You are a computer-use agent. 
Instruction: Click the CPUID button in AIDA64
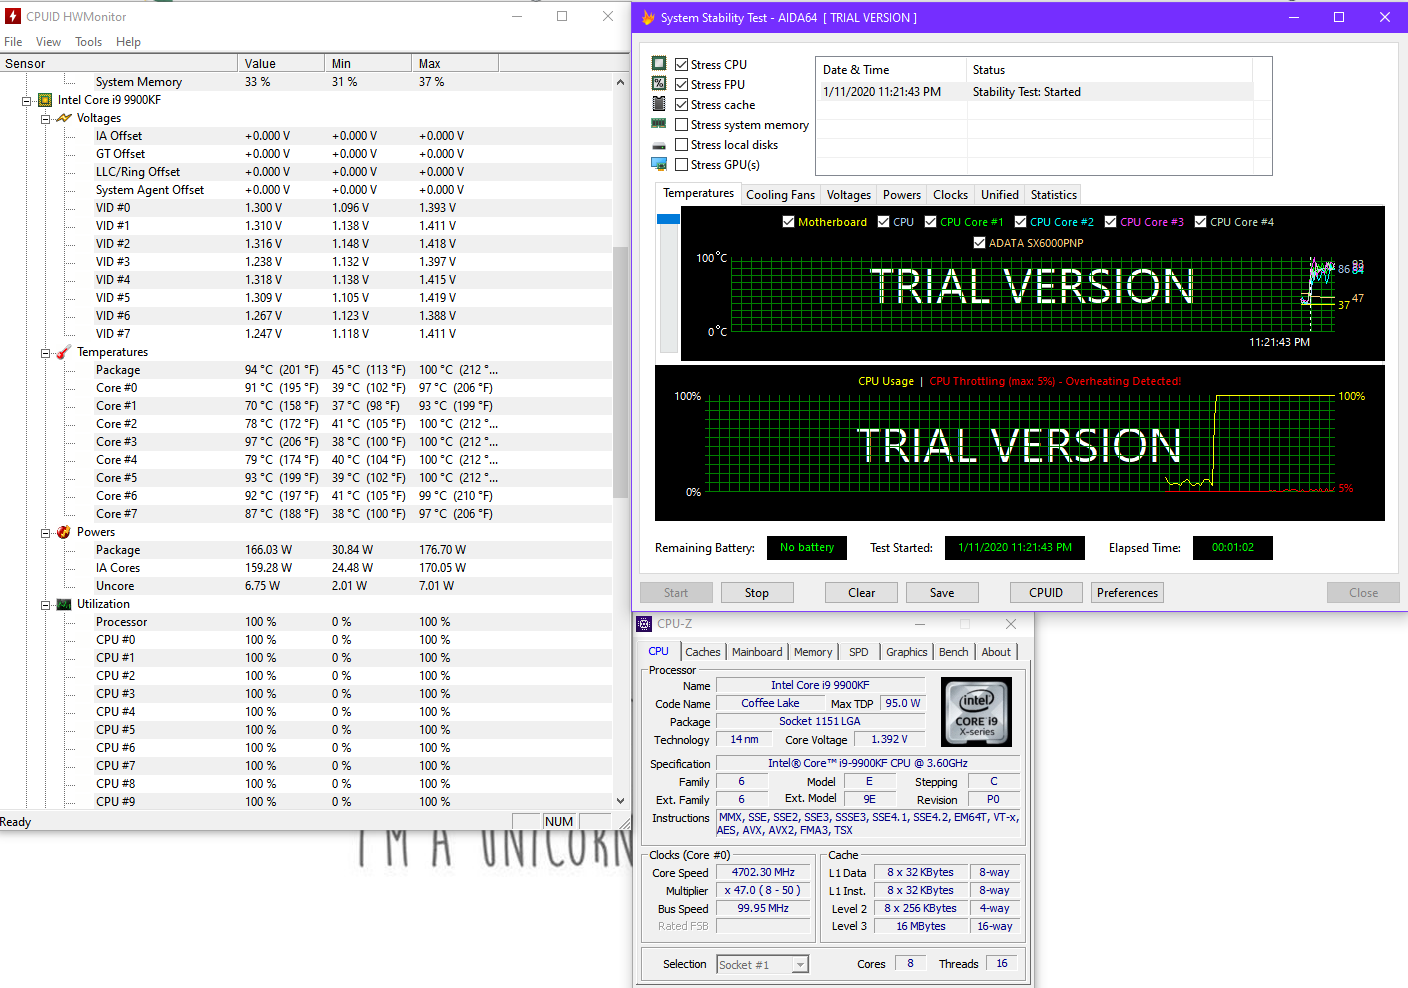[x=1046, y=593]
